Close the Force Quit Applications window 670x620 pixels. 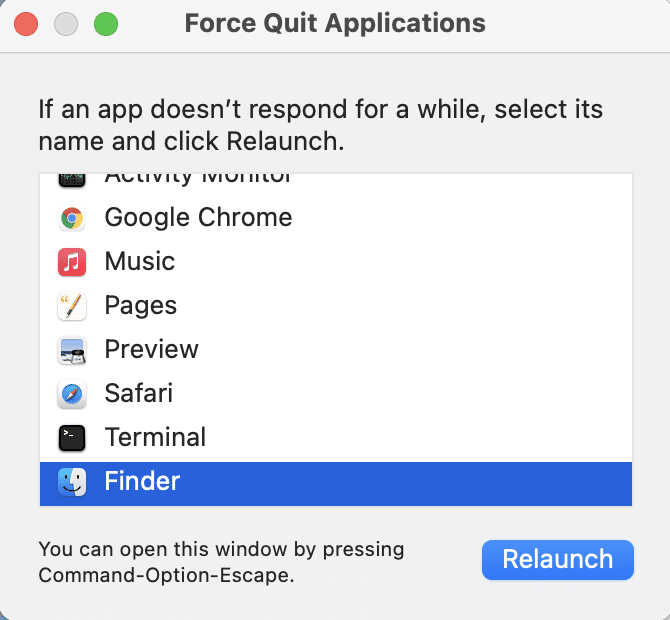[x=27, y=24]
